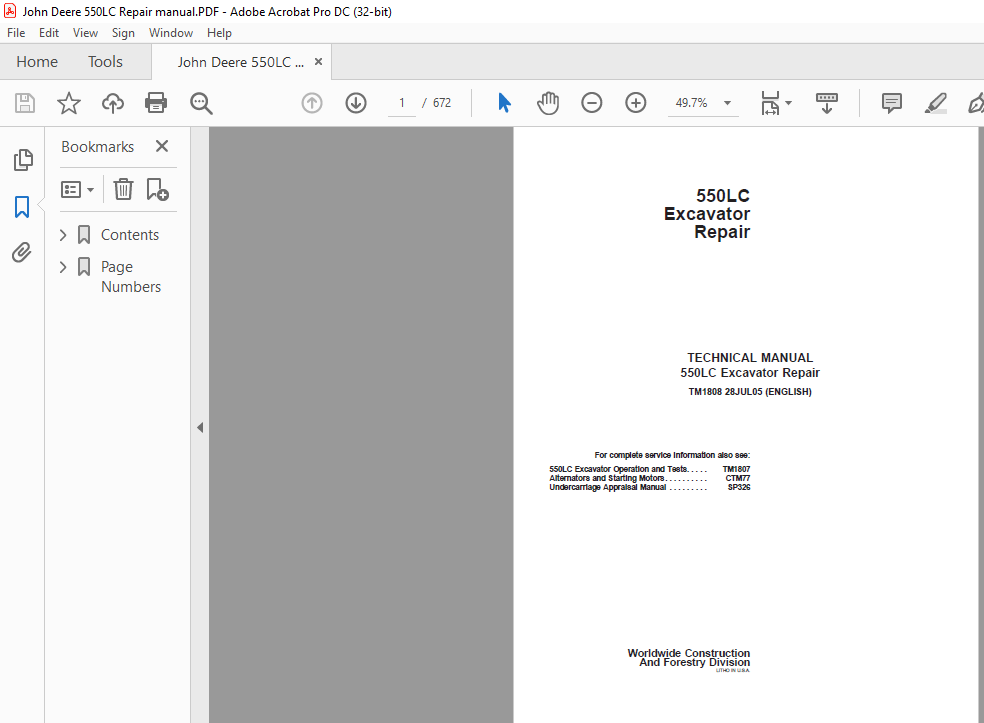
Task: Zoom out with minus icon
Action: [592, 102]
